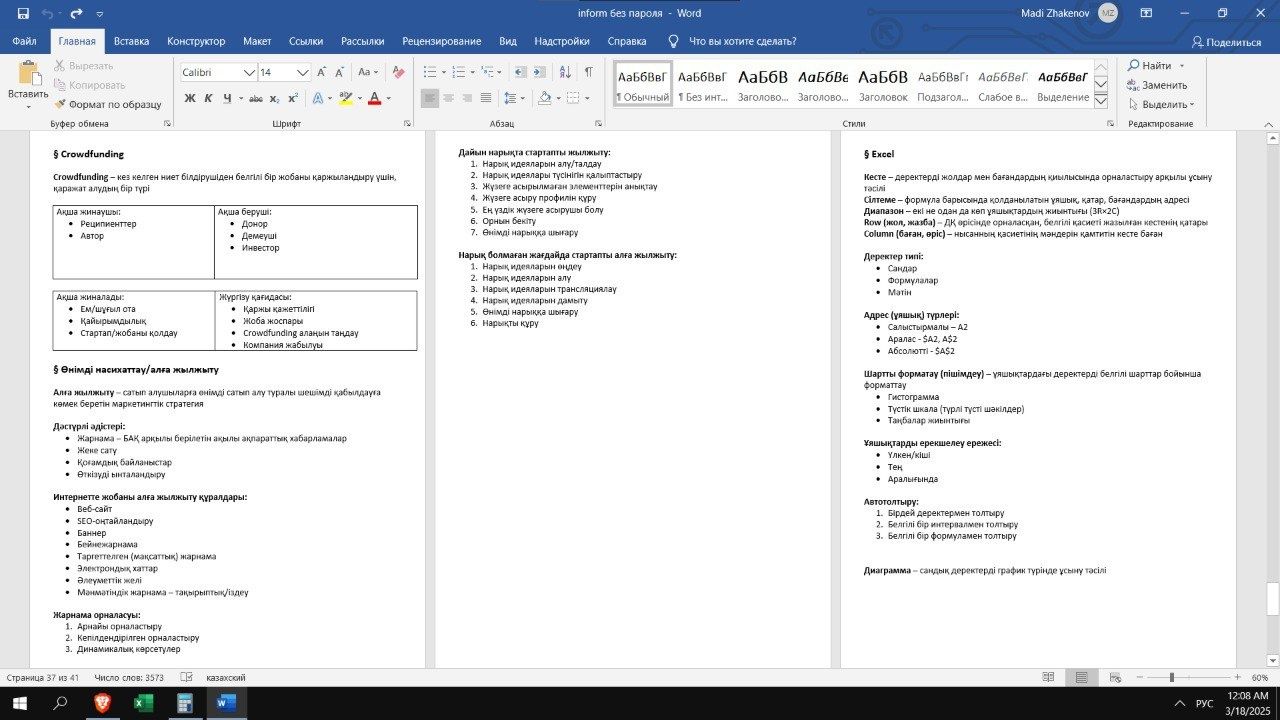The height and width of the screenshot is (720, 1280).
Task: Click the Format Painter brush icon
Action: (60, 104)
